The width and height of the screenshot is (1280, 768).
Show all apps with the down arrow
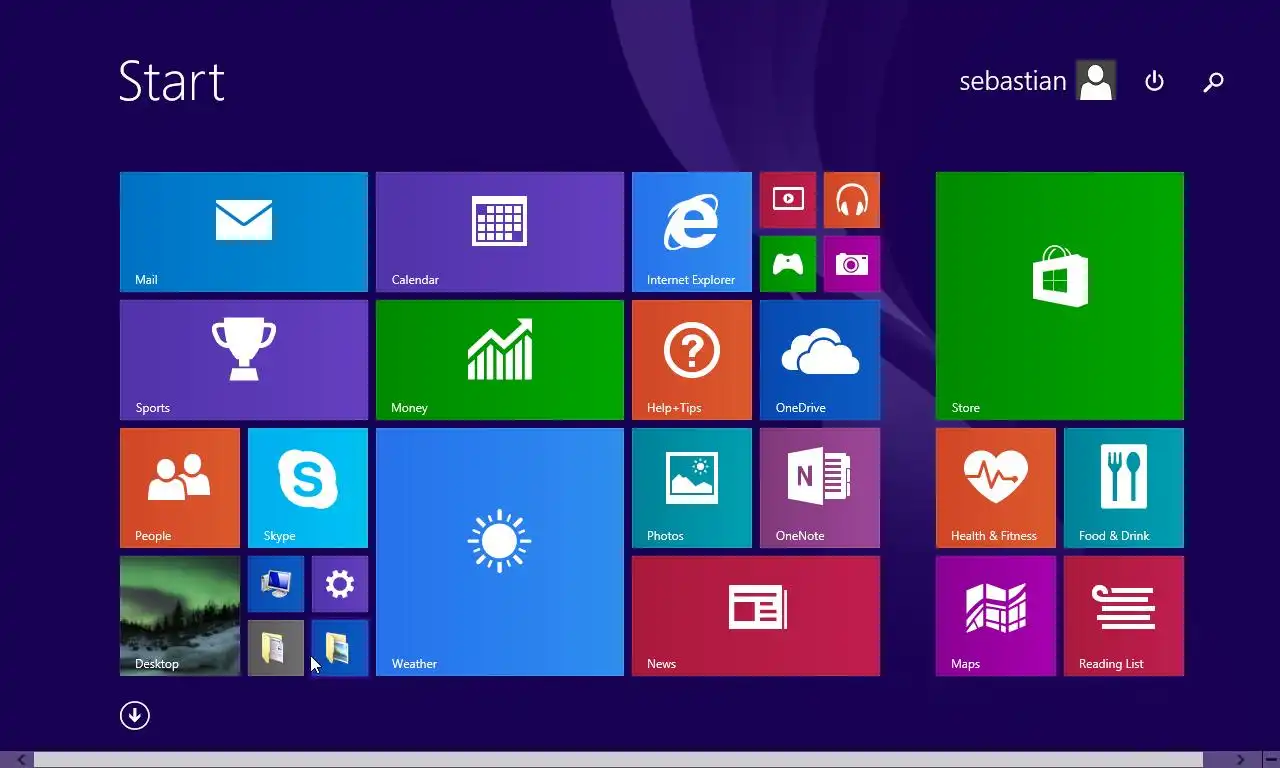pos(135,715)
